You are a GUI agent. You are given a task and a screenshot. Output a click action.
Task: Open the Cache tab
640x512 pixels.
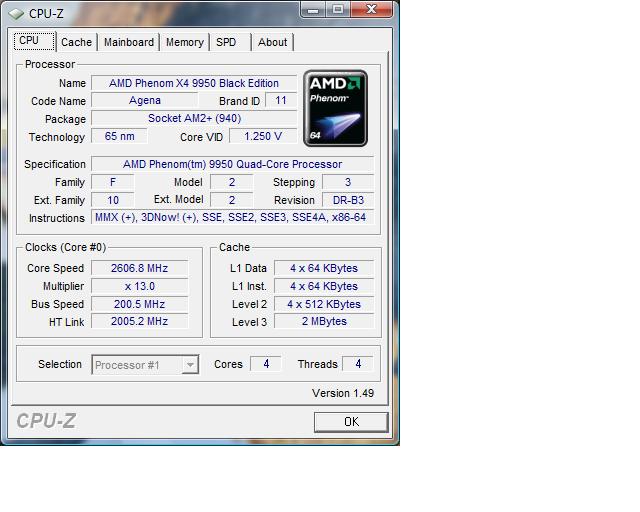pos(76,42)
